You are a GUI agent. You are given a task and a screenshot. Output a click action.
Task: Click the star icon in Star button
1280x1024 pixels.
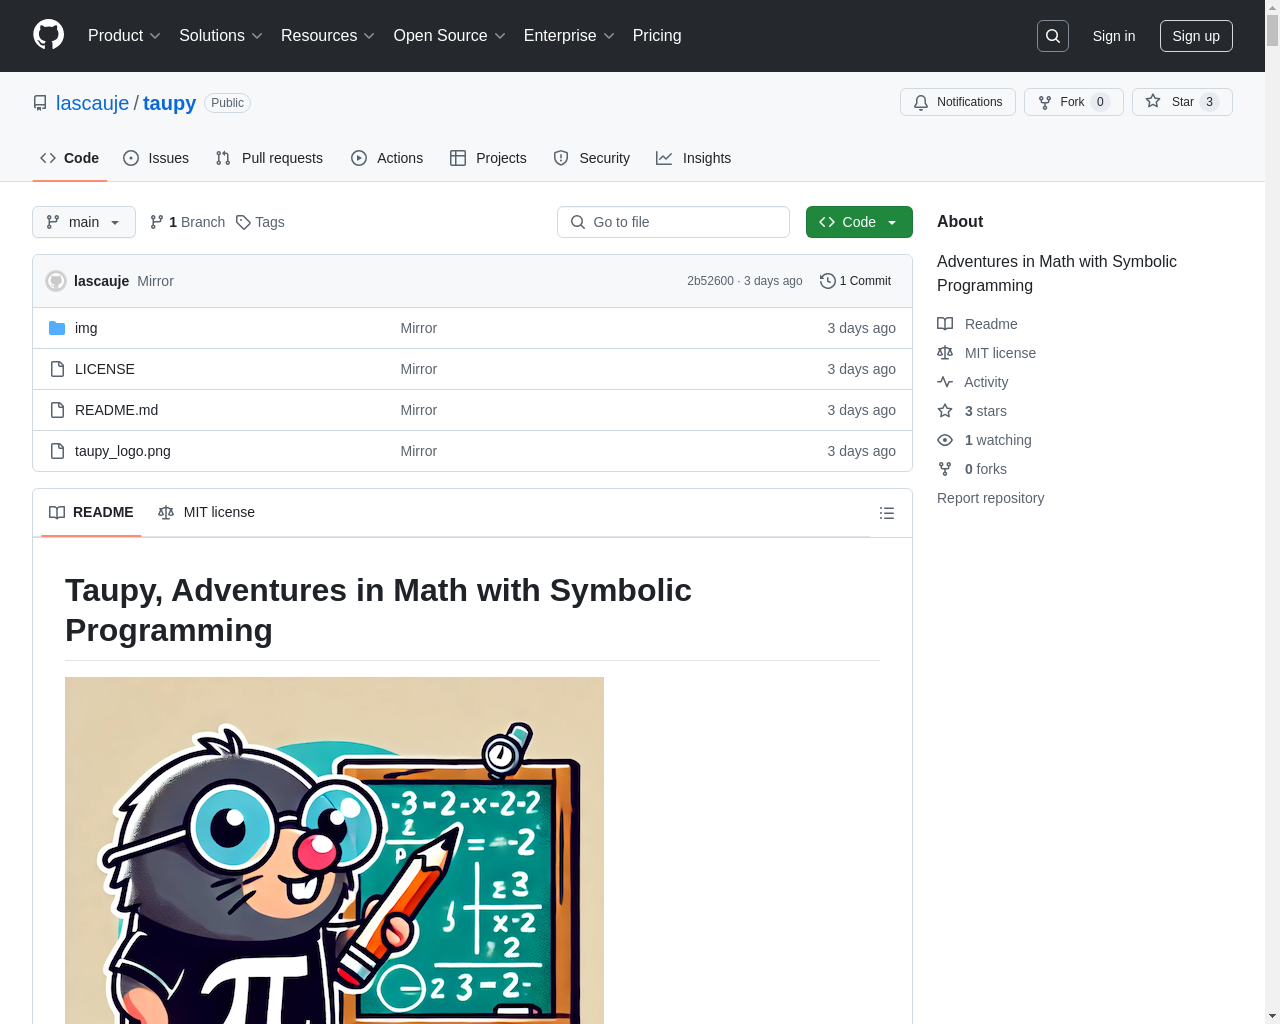coord(1153,102)
